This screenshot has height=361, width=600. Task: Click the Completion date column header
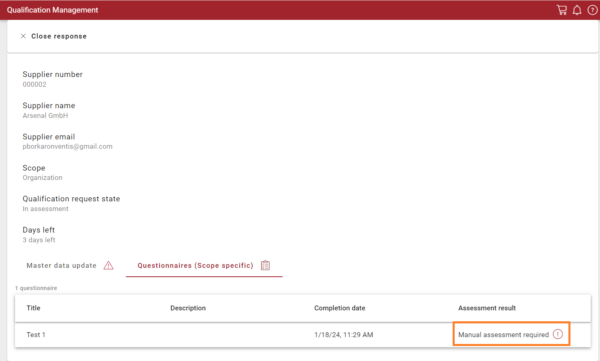(x=339, y=308)
